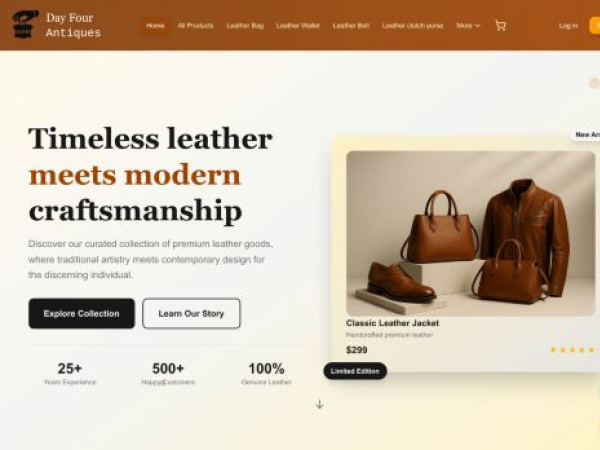Click the orange button beside Log in
Image resolution: width=600 pixels, height=450 pixels.
pyautogui.click(x=595, y=26)
